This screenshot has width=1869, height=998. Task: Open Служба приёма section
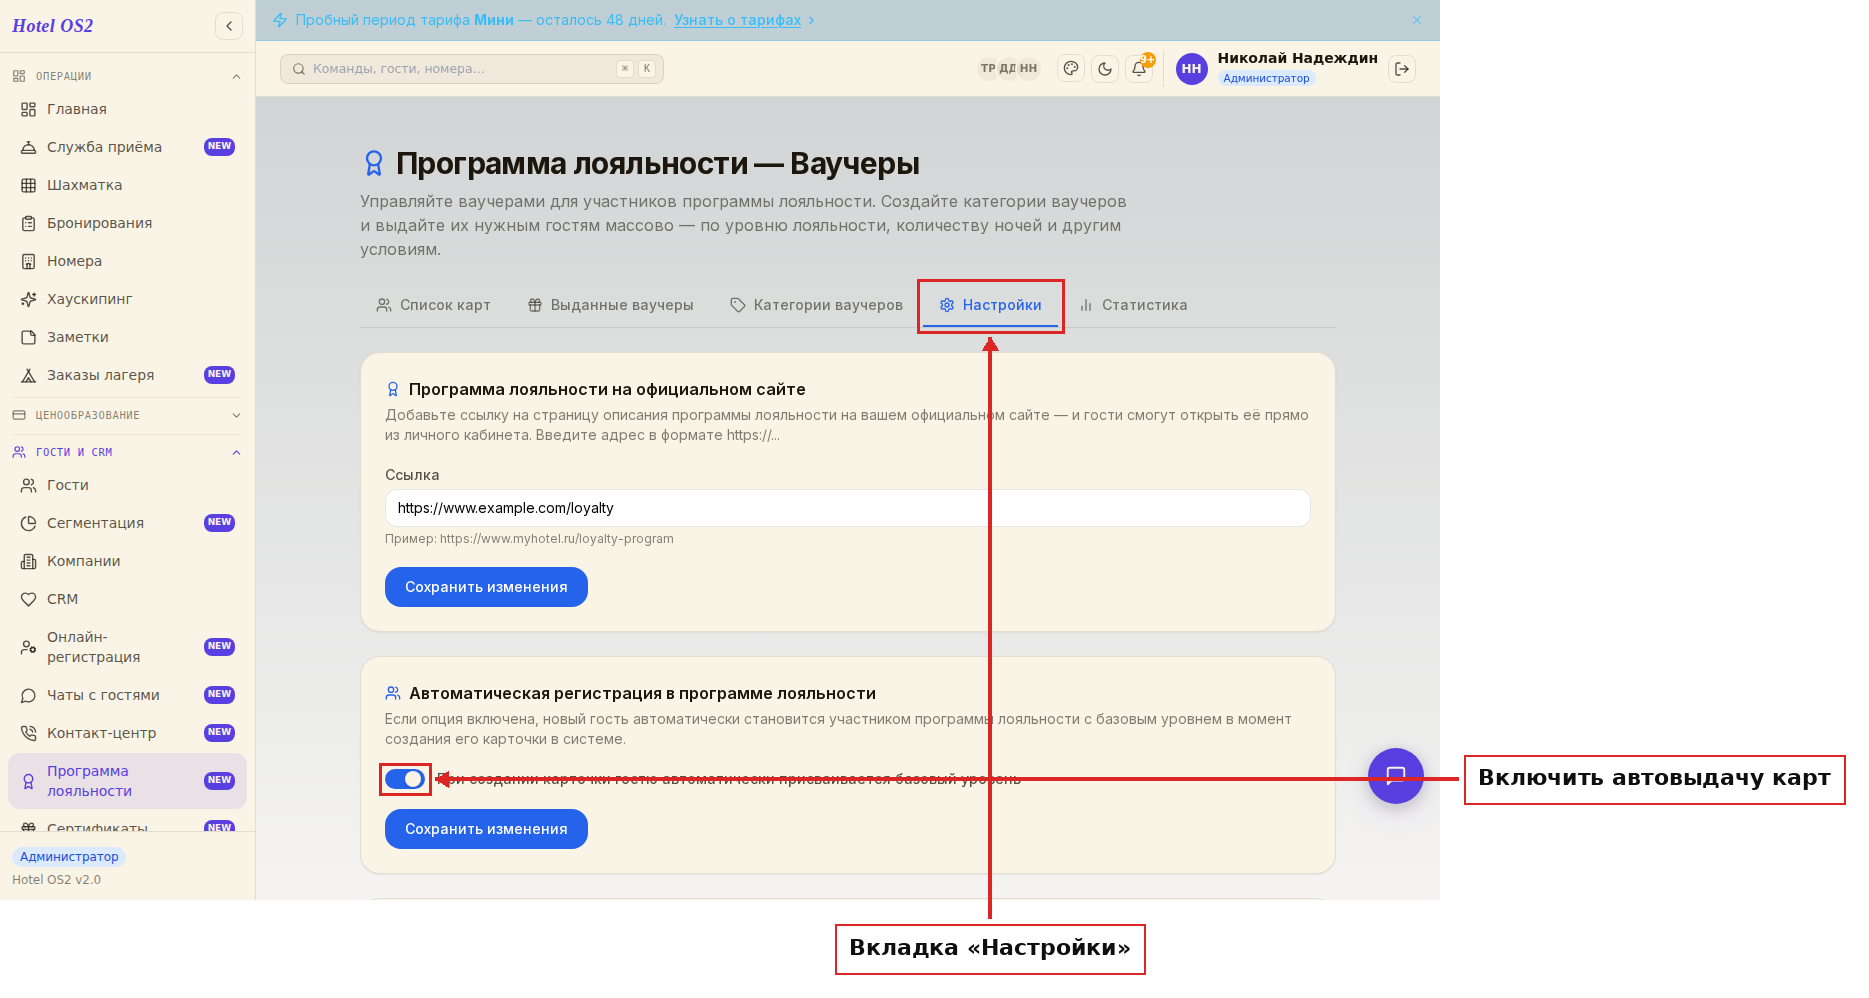(127, 147)
